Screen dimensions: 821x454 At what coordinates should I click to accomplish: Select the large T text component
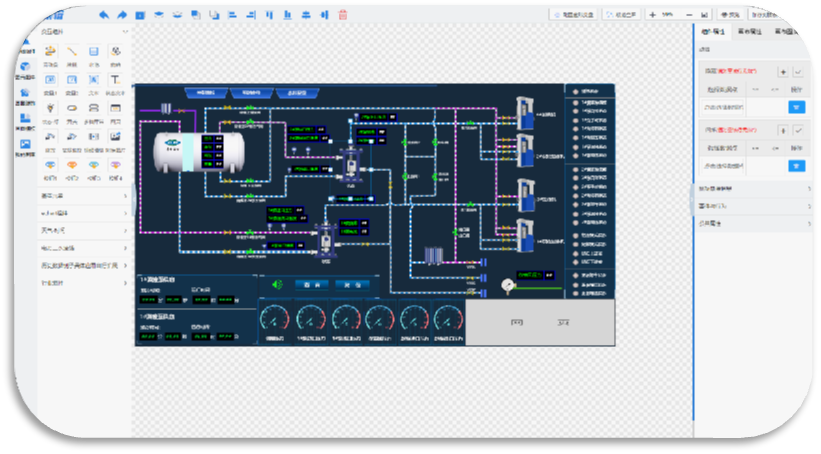pos(115,79)
